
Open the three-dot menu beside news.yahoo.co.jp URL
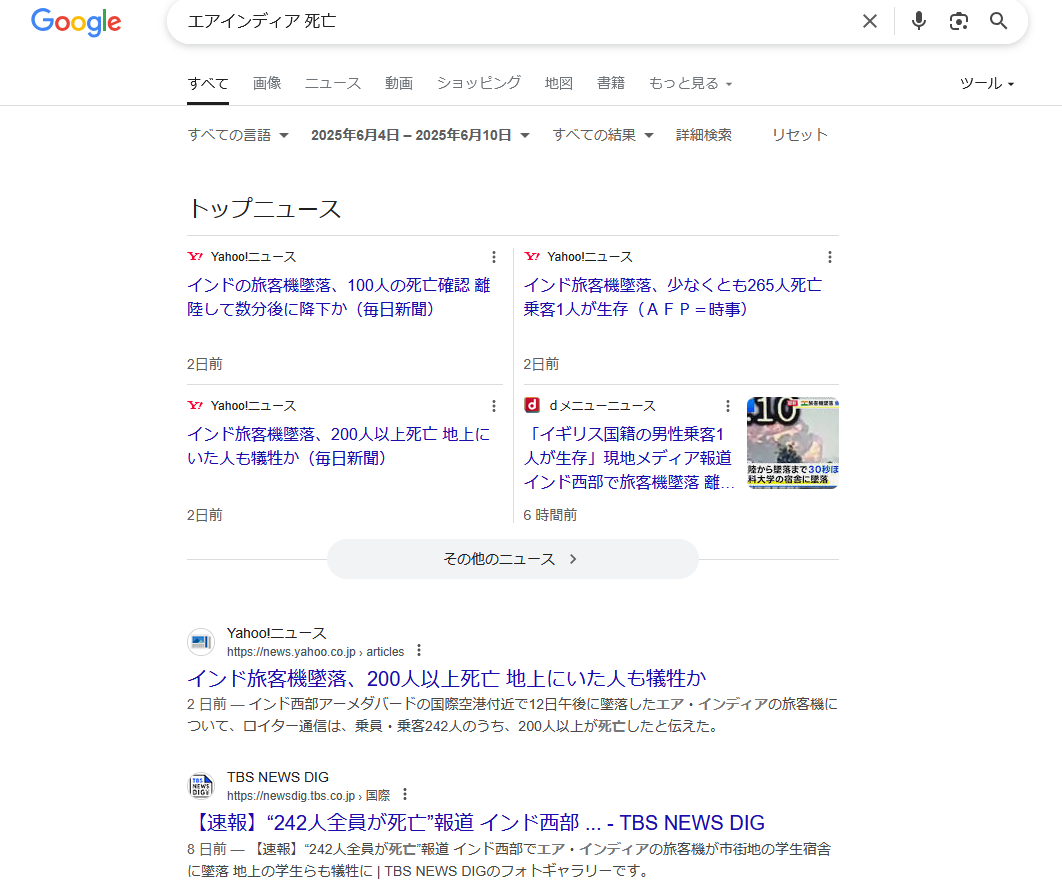coord(419,651)
